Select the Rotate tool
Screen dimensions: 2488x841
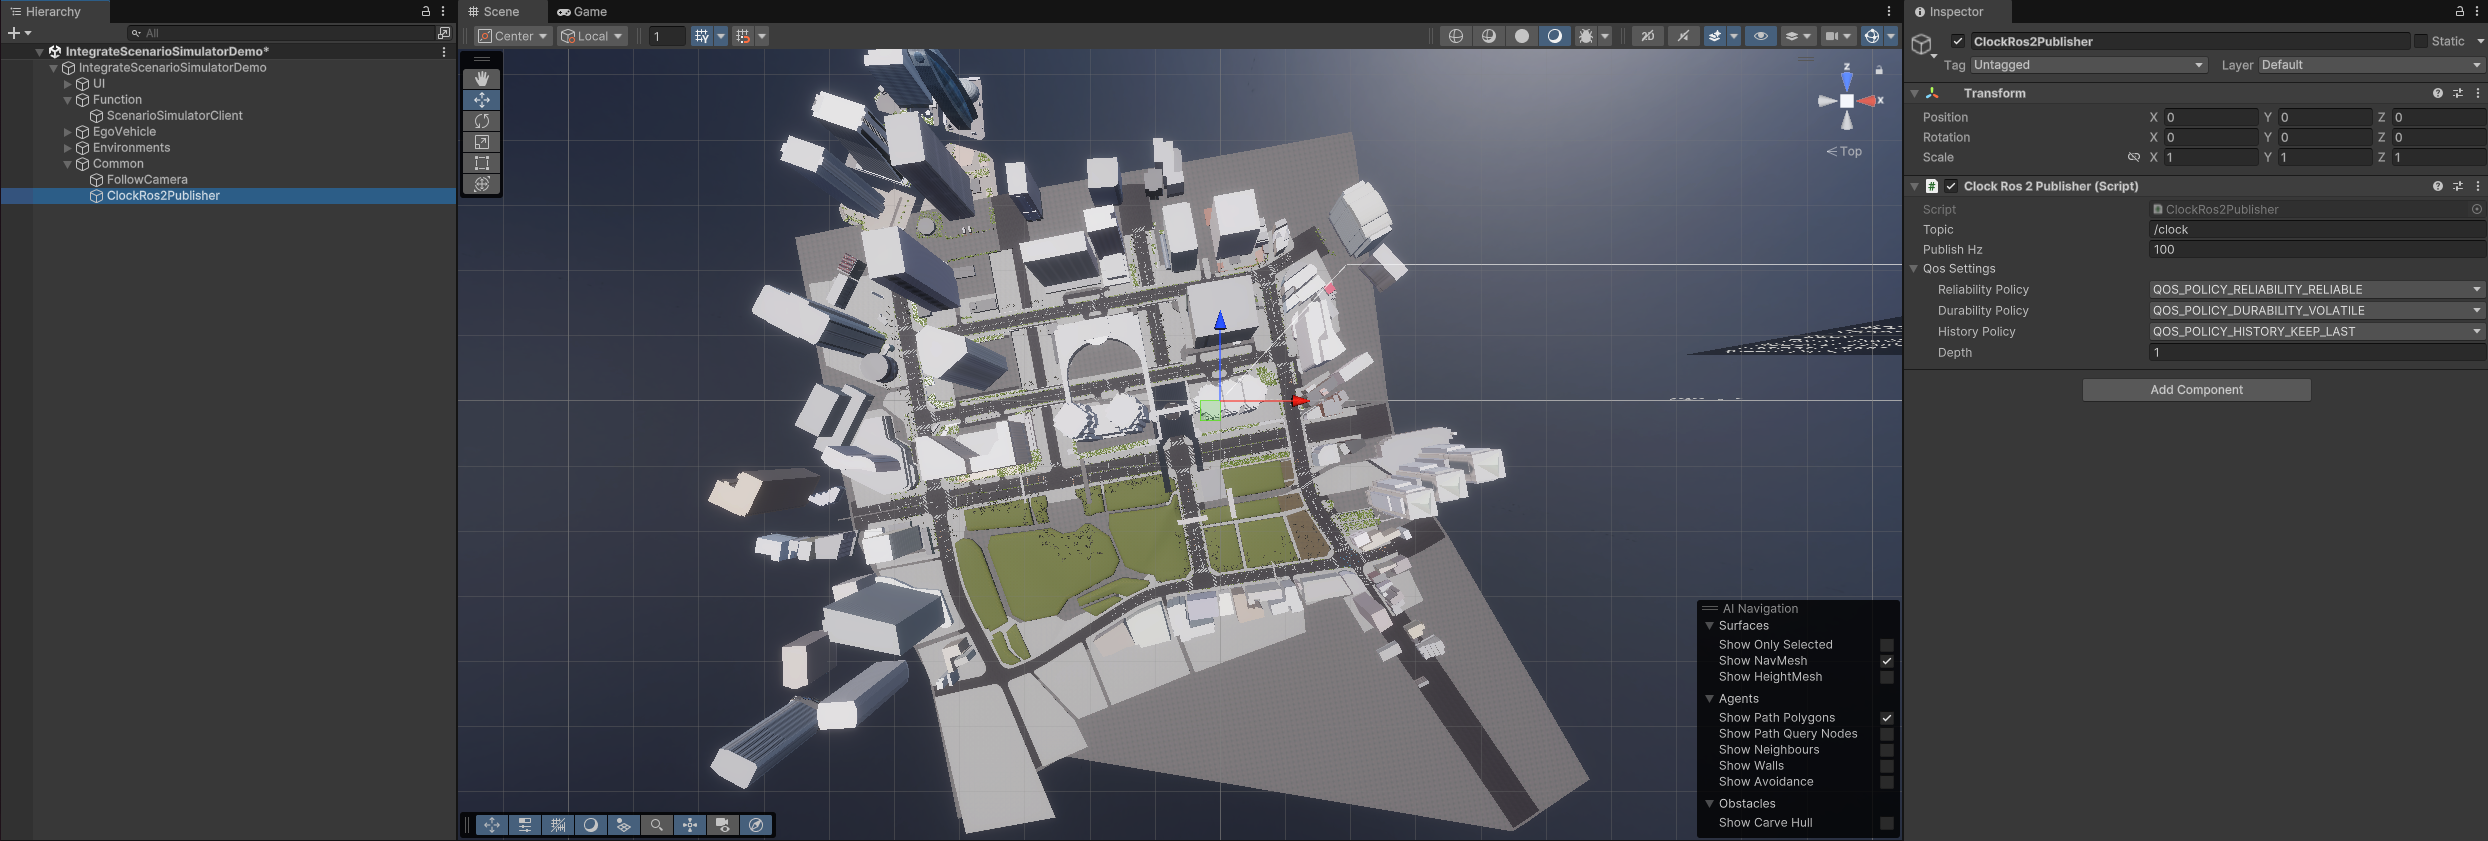(x=482, y=121)
